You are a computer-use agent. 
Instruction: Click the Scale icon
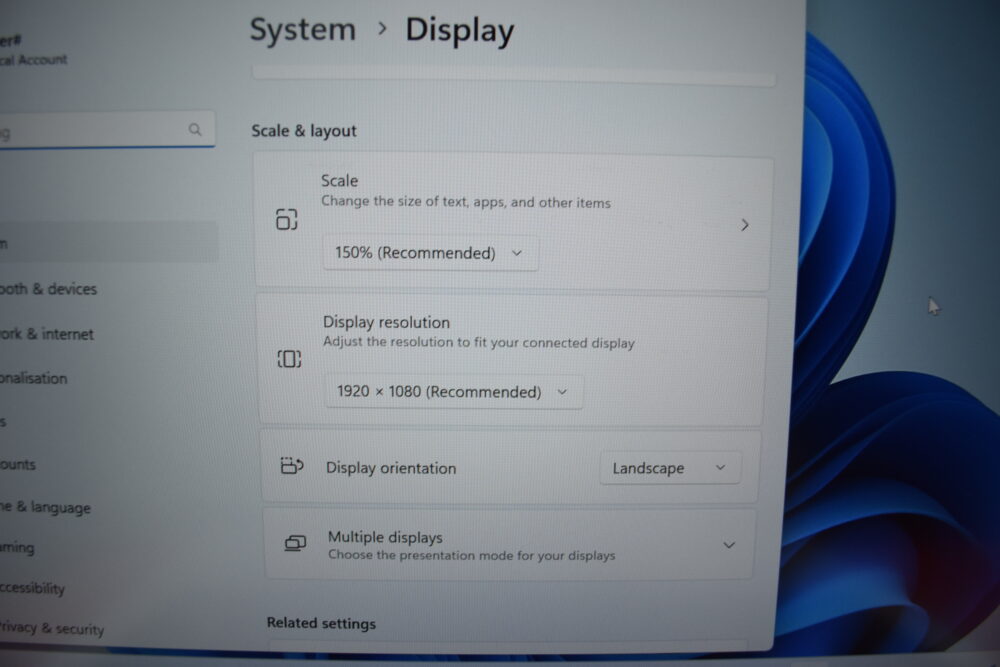286,219
